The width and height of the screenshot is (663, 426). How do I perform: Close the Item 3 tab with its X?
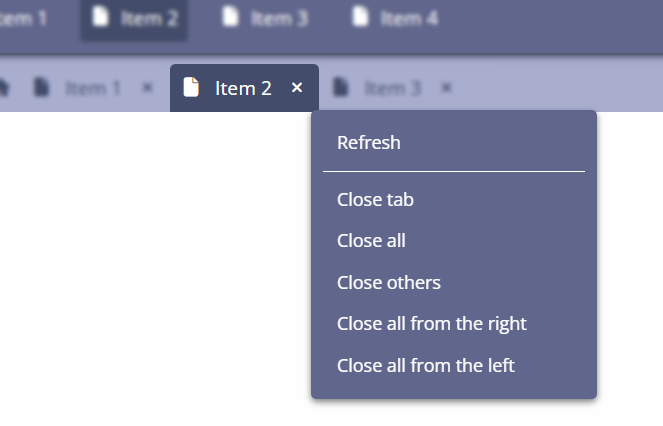tap(446, 88)
